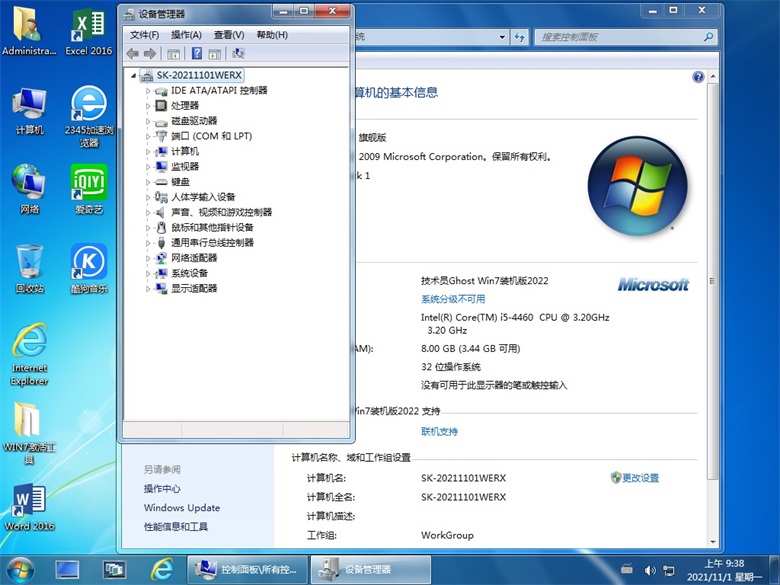This screenshot has width=780, height=585.
Task: Open the 查看(V) menu
Action: 229,35
